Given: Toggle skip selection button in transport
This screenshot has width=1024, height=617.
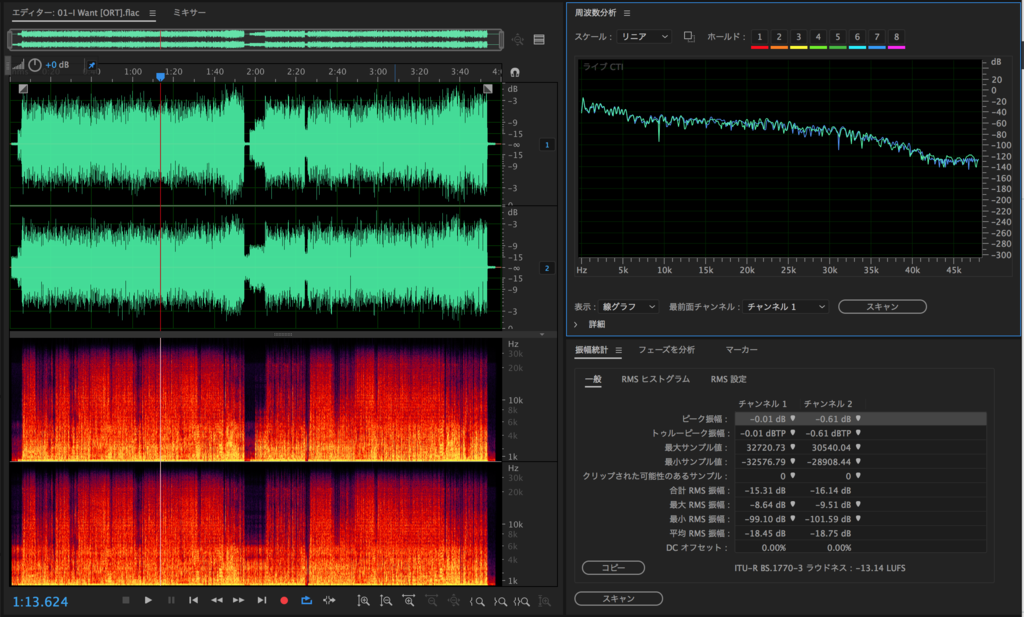Looking at the screenshot, I should (329, 600).
